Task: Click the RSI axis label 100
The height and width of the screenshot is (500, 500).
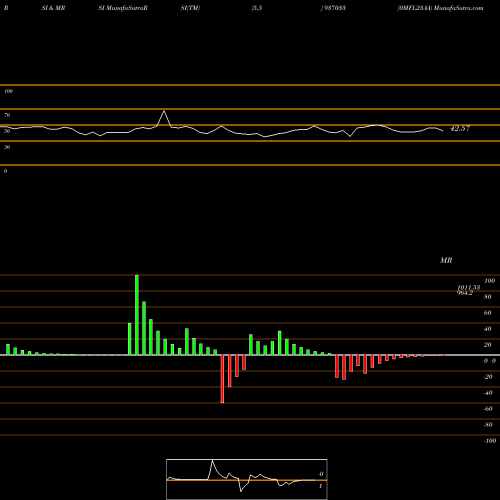Action: (8, 91)
